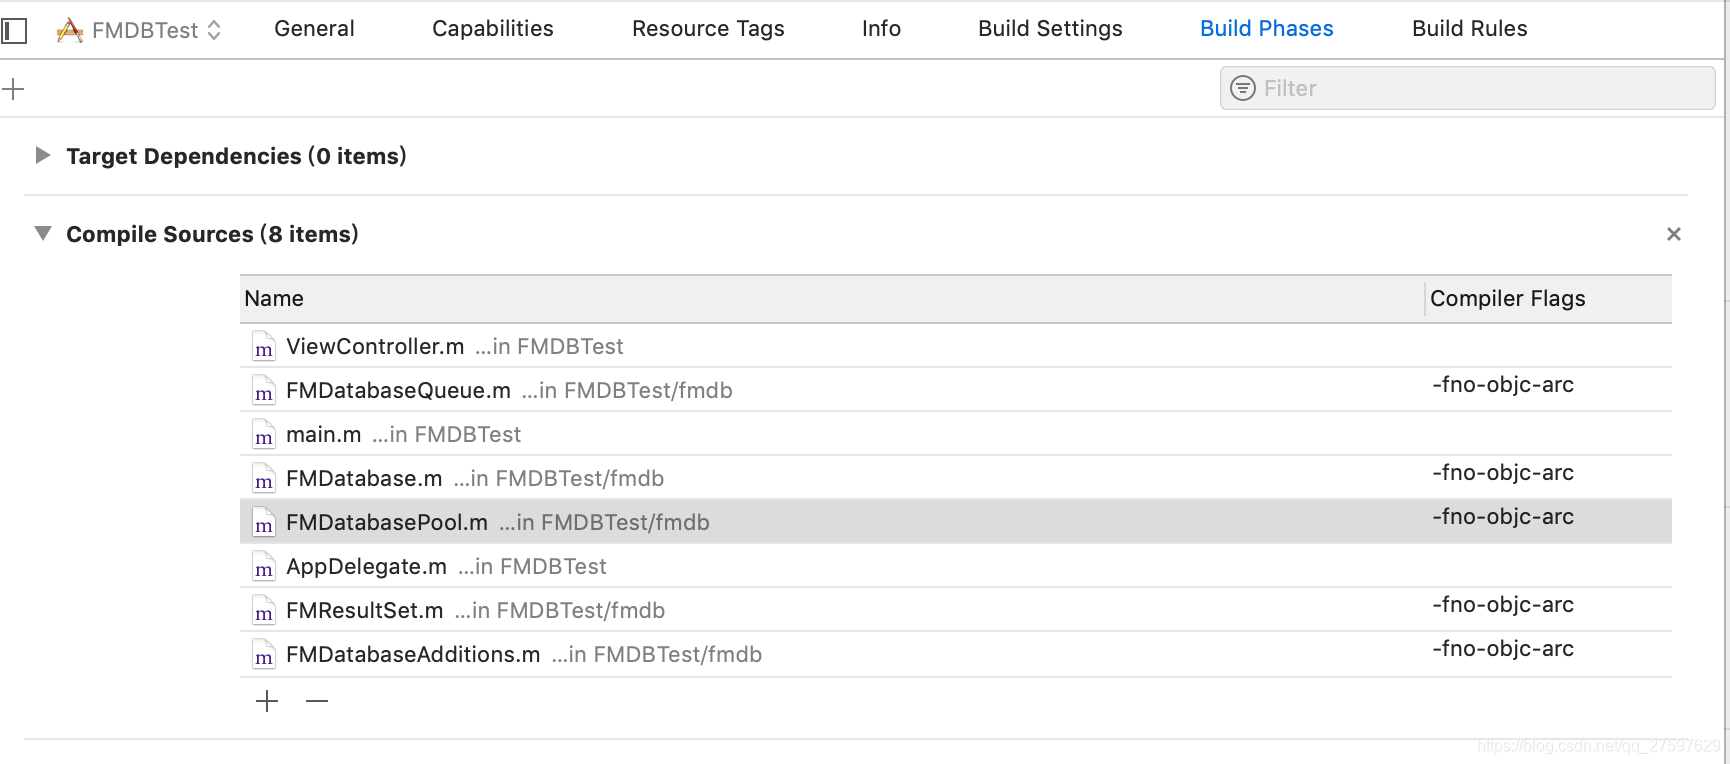Click the FMDatabaseQueue.m file icon
1730x764 pixels.
(x=263, y=390)
